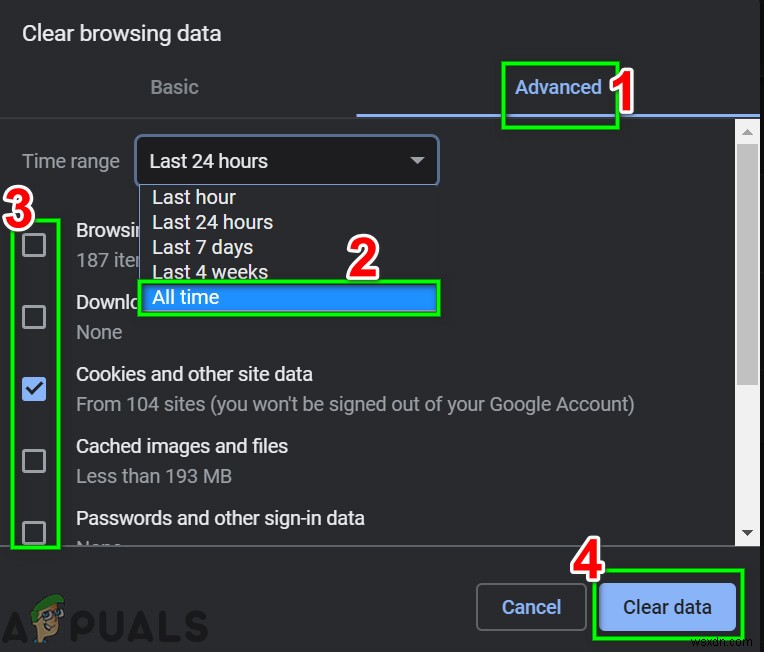
Task: Switch to the Basic tab
Action: click(x=174, y=87)
